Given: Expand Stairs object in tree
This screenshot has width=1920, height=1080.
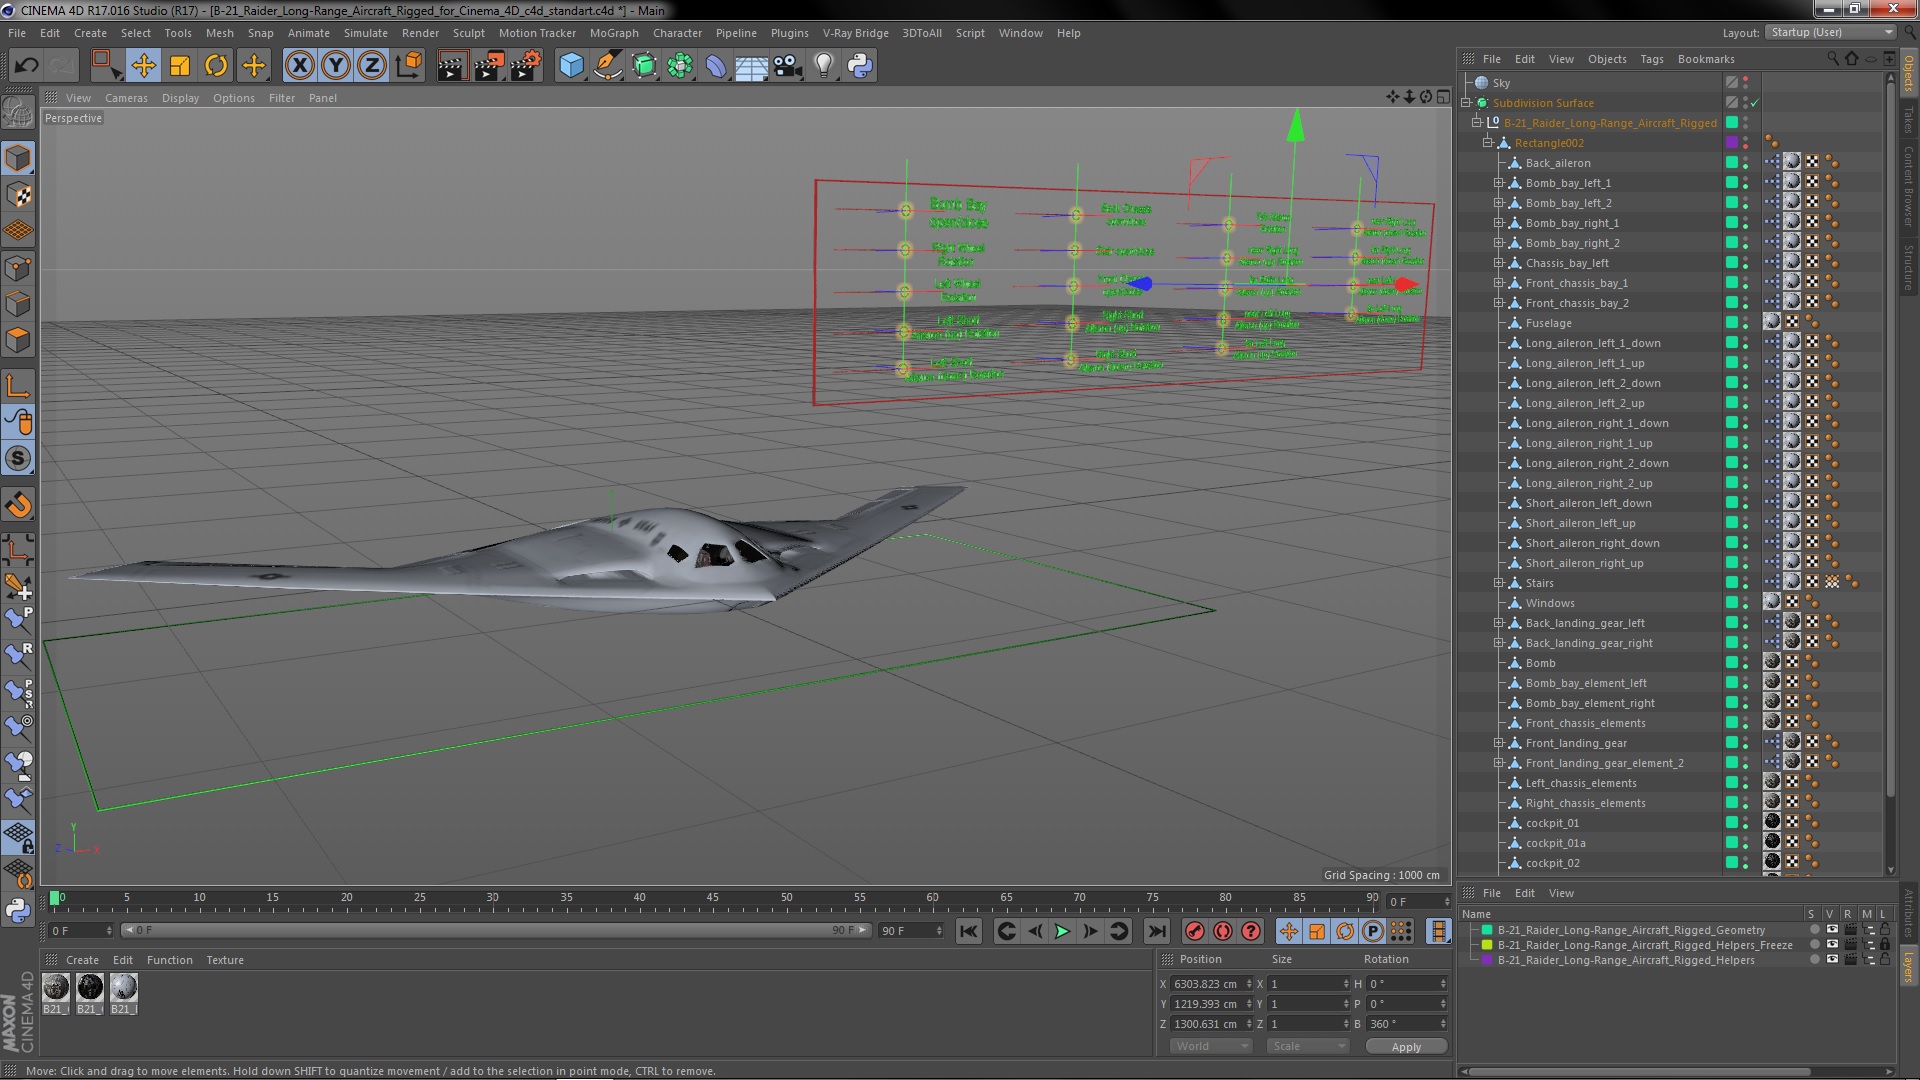Looking at the screenshot, I should 1498,583.
